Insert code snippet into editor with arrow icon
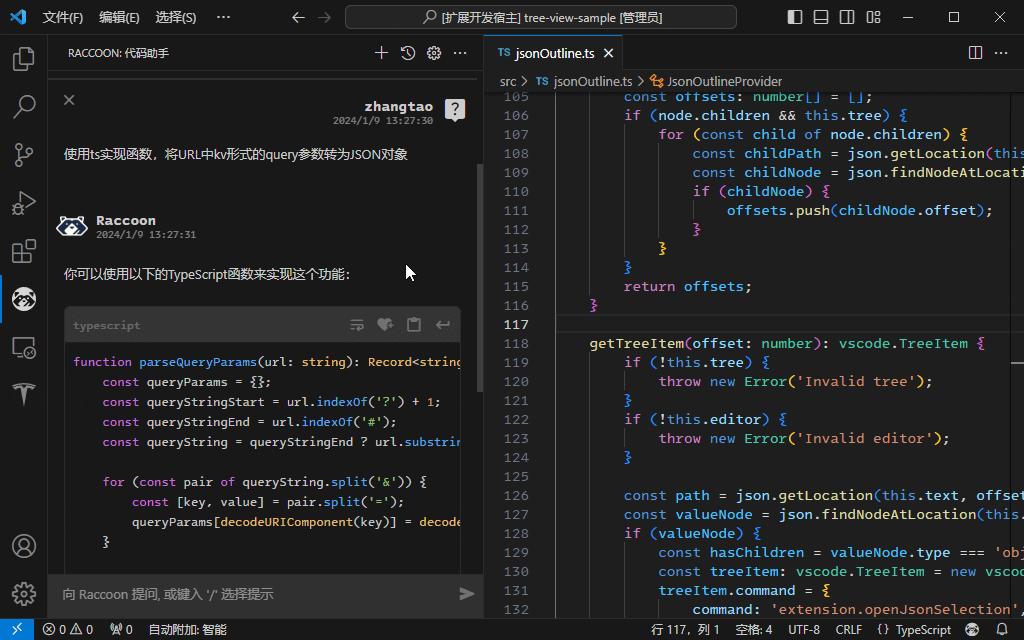This screenshot has width=1024, height=640. click(x=442, y=325)
